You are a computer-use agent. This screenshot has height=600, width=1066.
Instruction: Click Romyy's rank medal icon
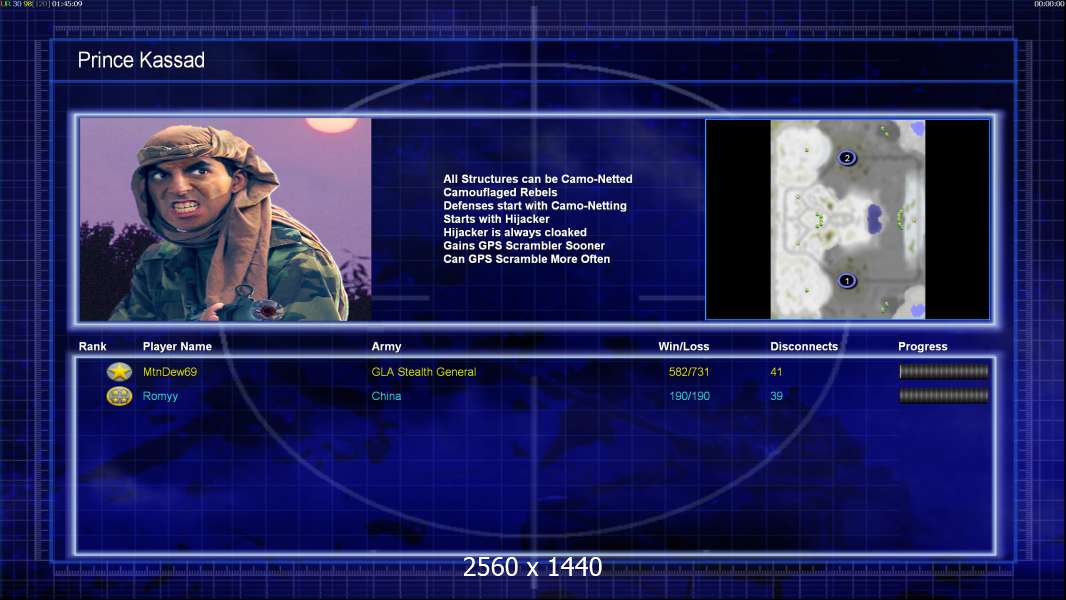click(x=119, y=395)
